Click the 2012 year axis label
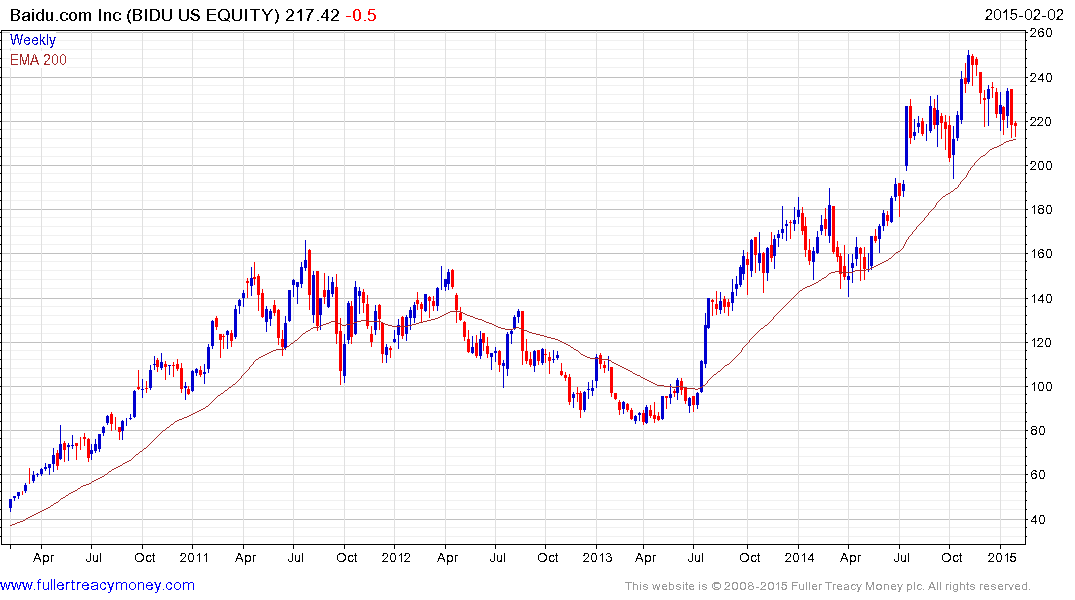This screenshot has height=600, width=1075. [396, 557]
